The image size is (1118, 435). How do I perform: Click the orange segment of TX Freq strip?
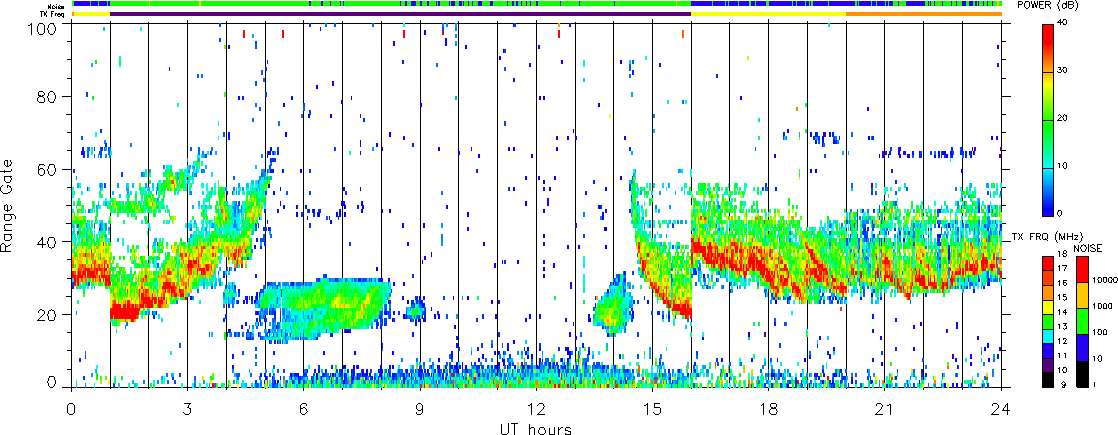(924, 14)
